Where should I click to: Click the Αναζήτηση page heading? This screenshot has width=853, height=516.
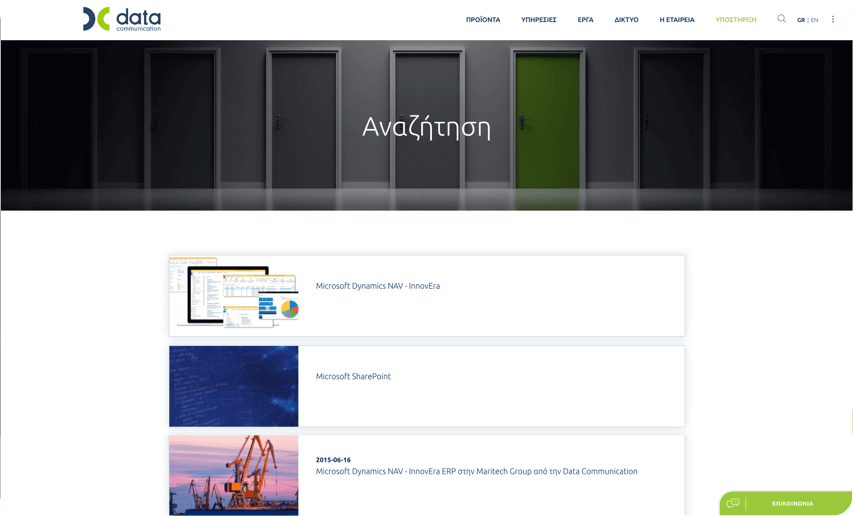[x=426, y=127]
